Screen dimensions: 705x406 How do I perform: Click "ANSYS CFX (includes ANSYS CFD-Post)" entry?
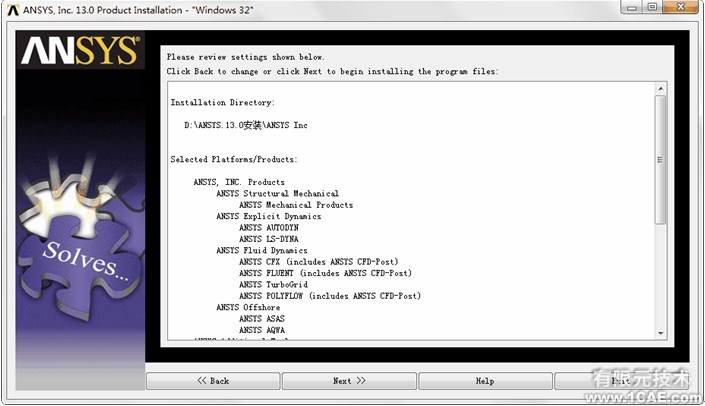pos(318,262)
